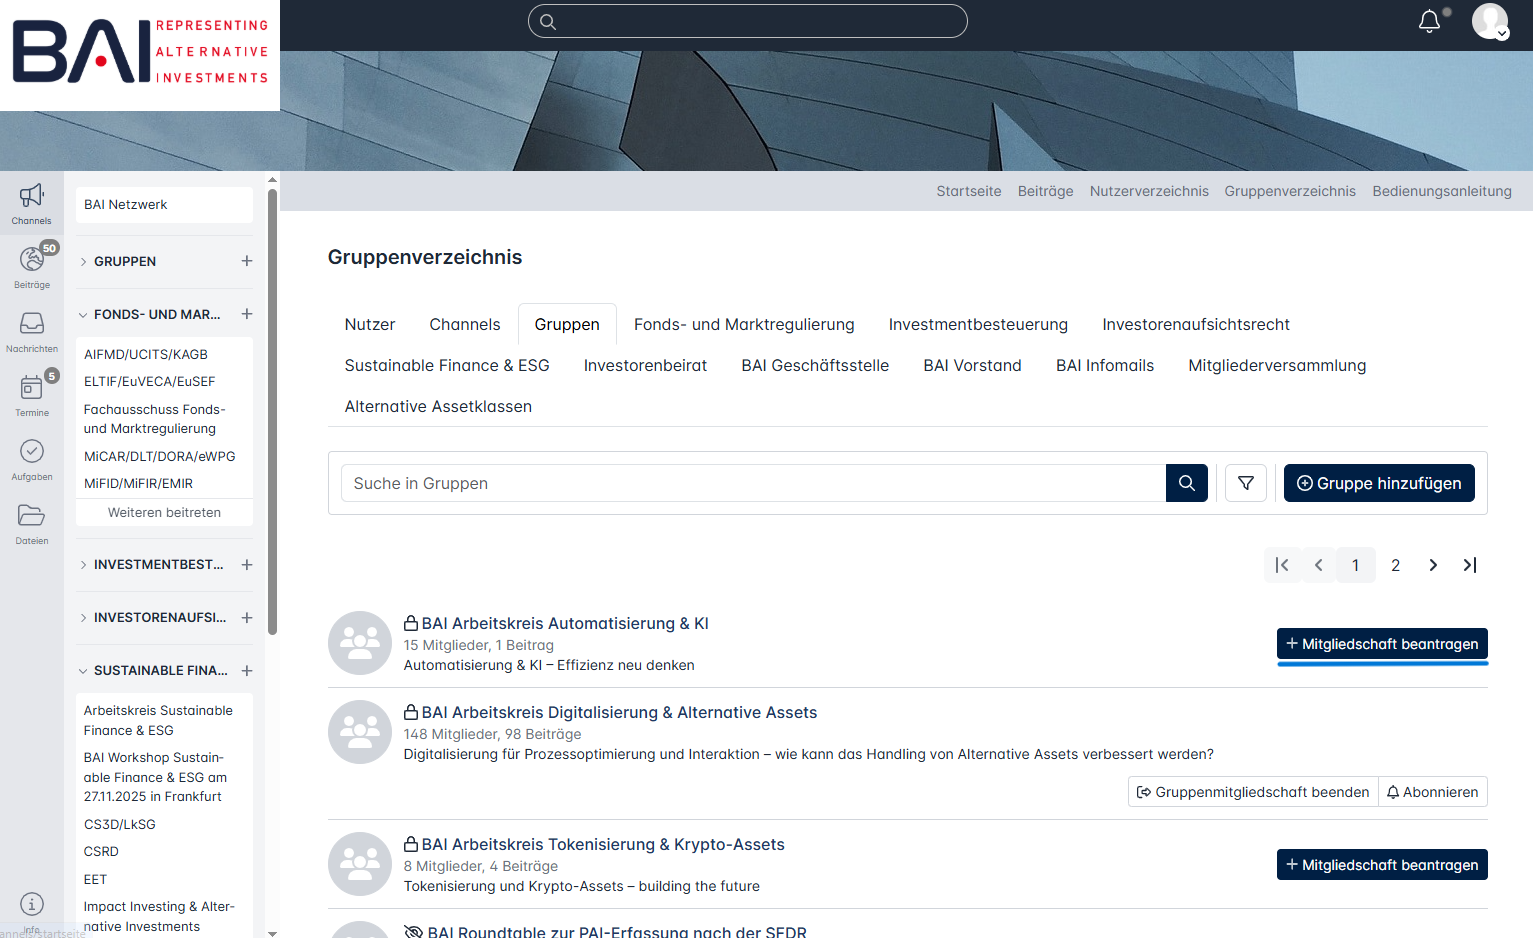Open the Dateien folder icon
Image resolution: width=1533 pixels, height=938 pixels.
[32, 516]
